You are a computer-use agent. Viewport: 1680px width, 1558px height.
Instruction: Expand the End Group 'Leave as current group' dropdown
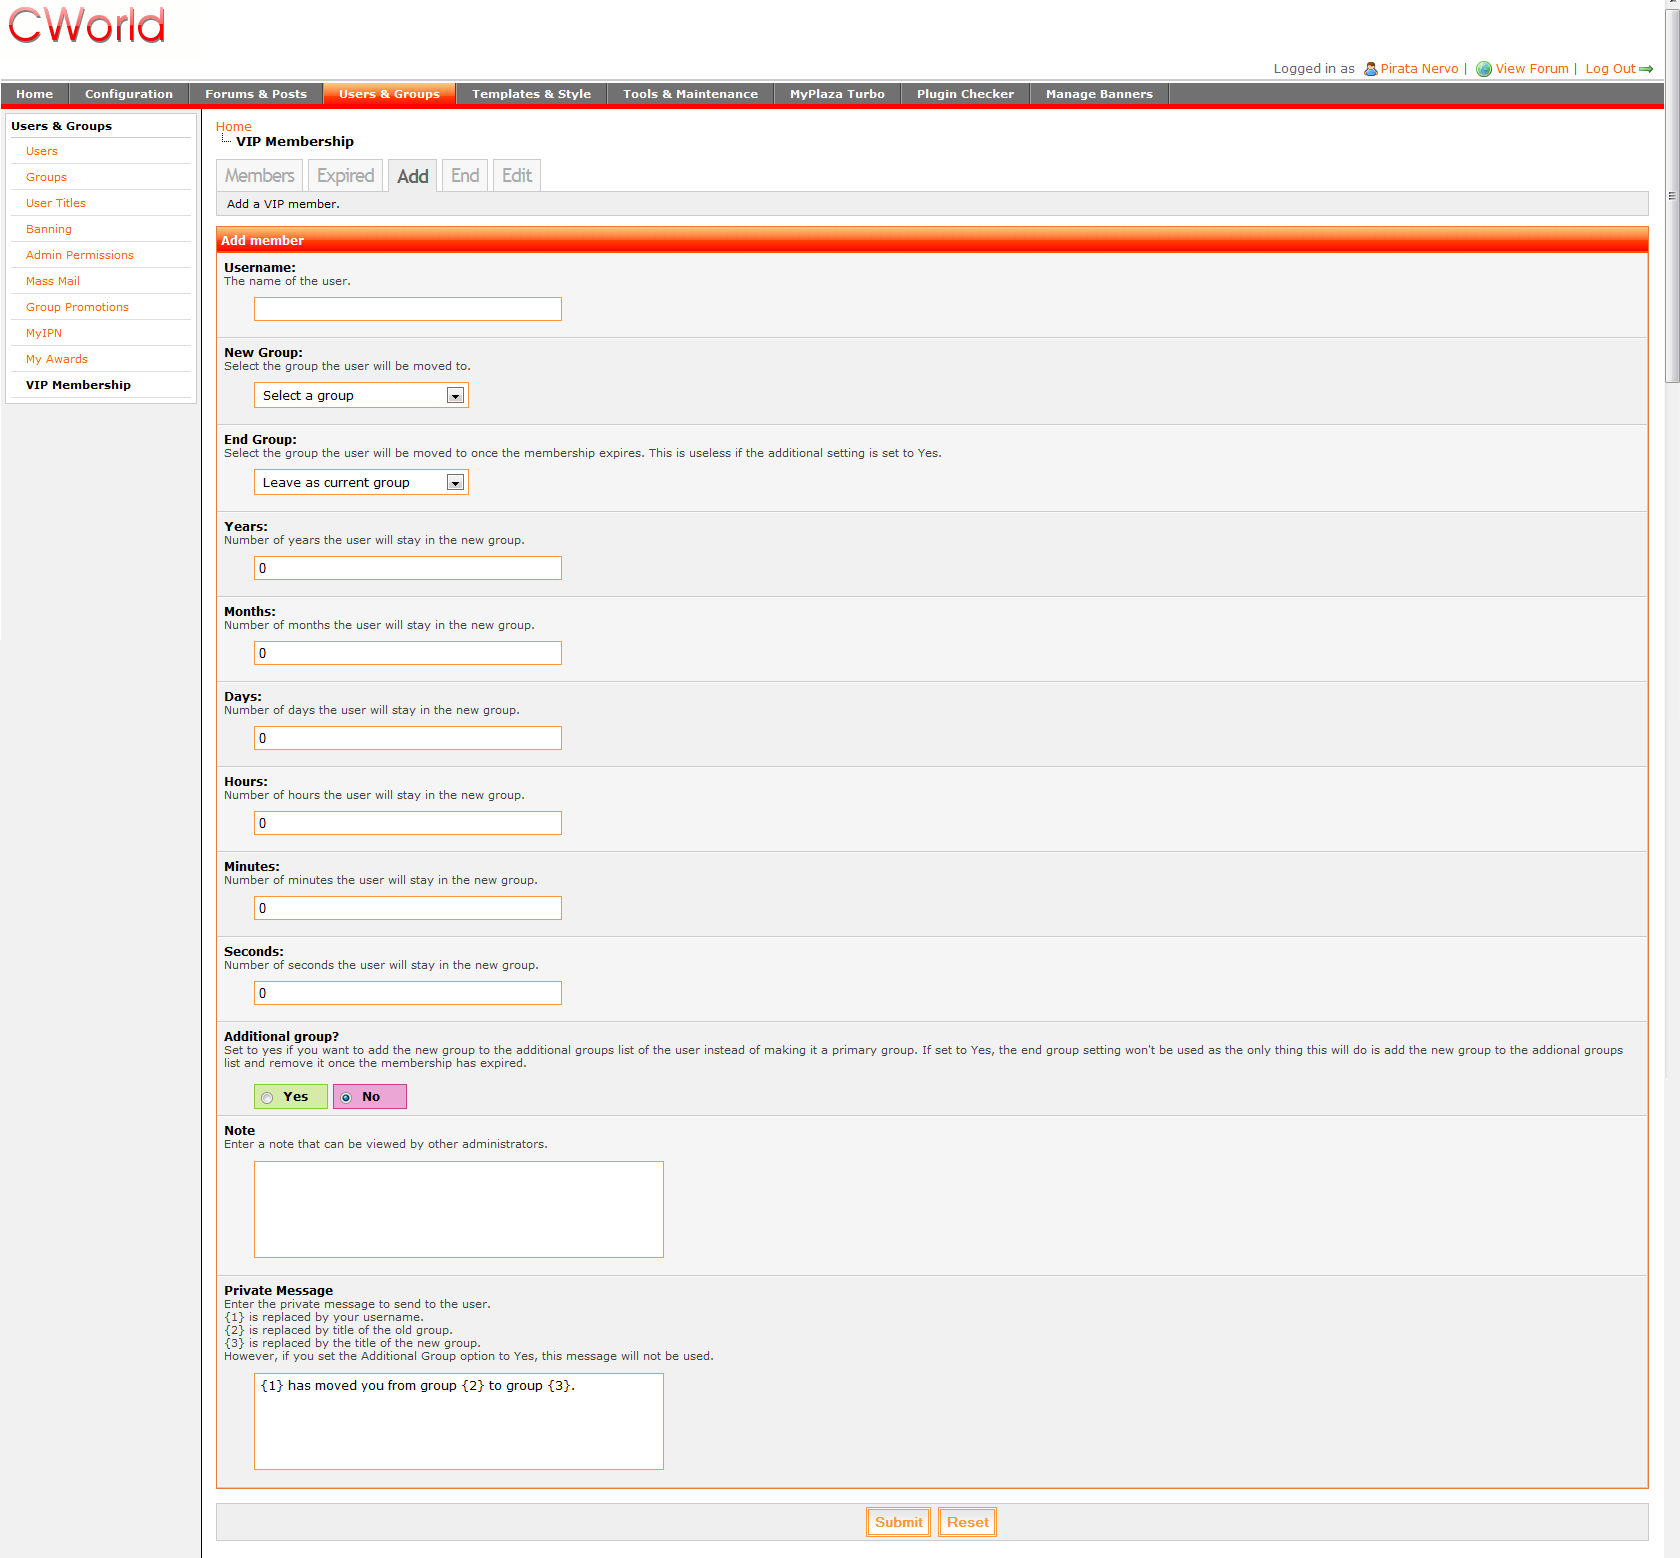(x=361, y=483)
